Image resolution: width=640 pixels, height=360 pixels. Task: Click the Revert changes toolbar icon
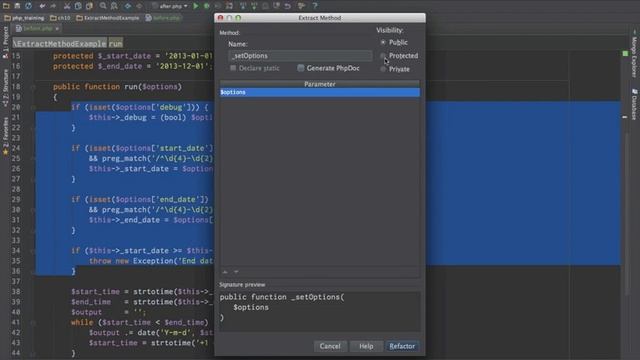click(x=288, y=6)
